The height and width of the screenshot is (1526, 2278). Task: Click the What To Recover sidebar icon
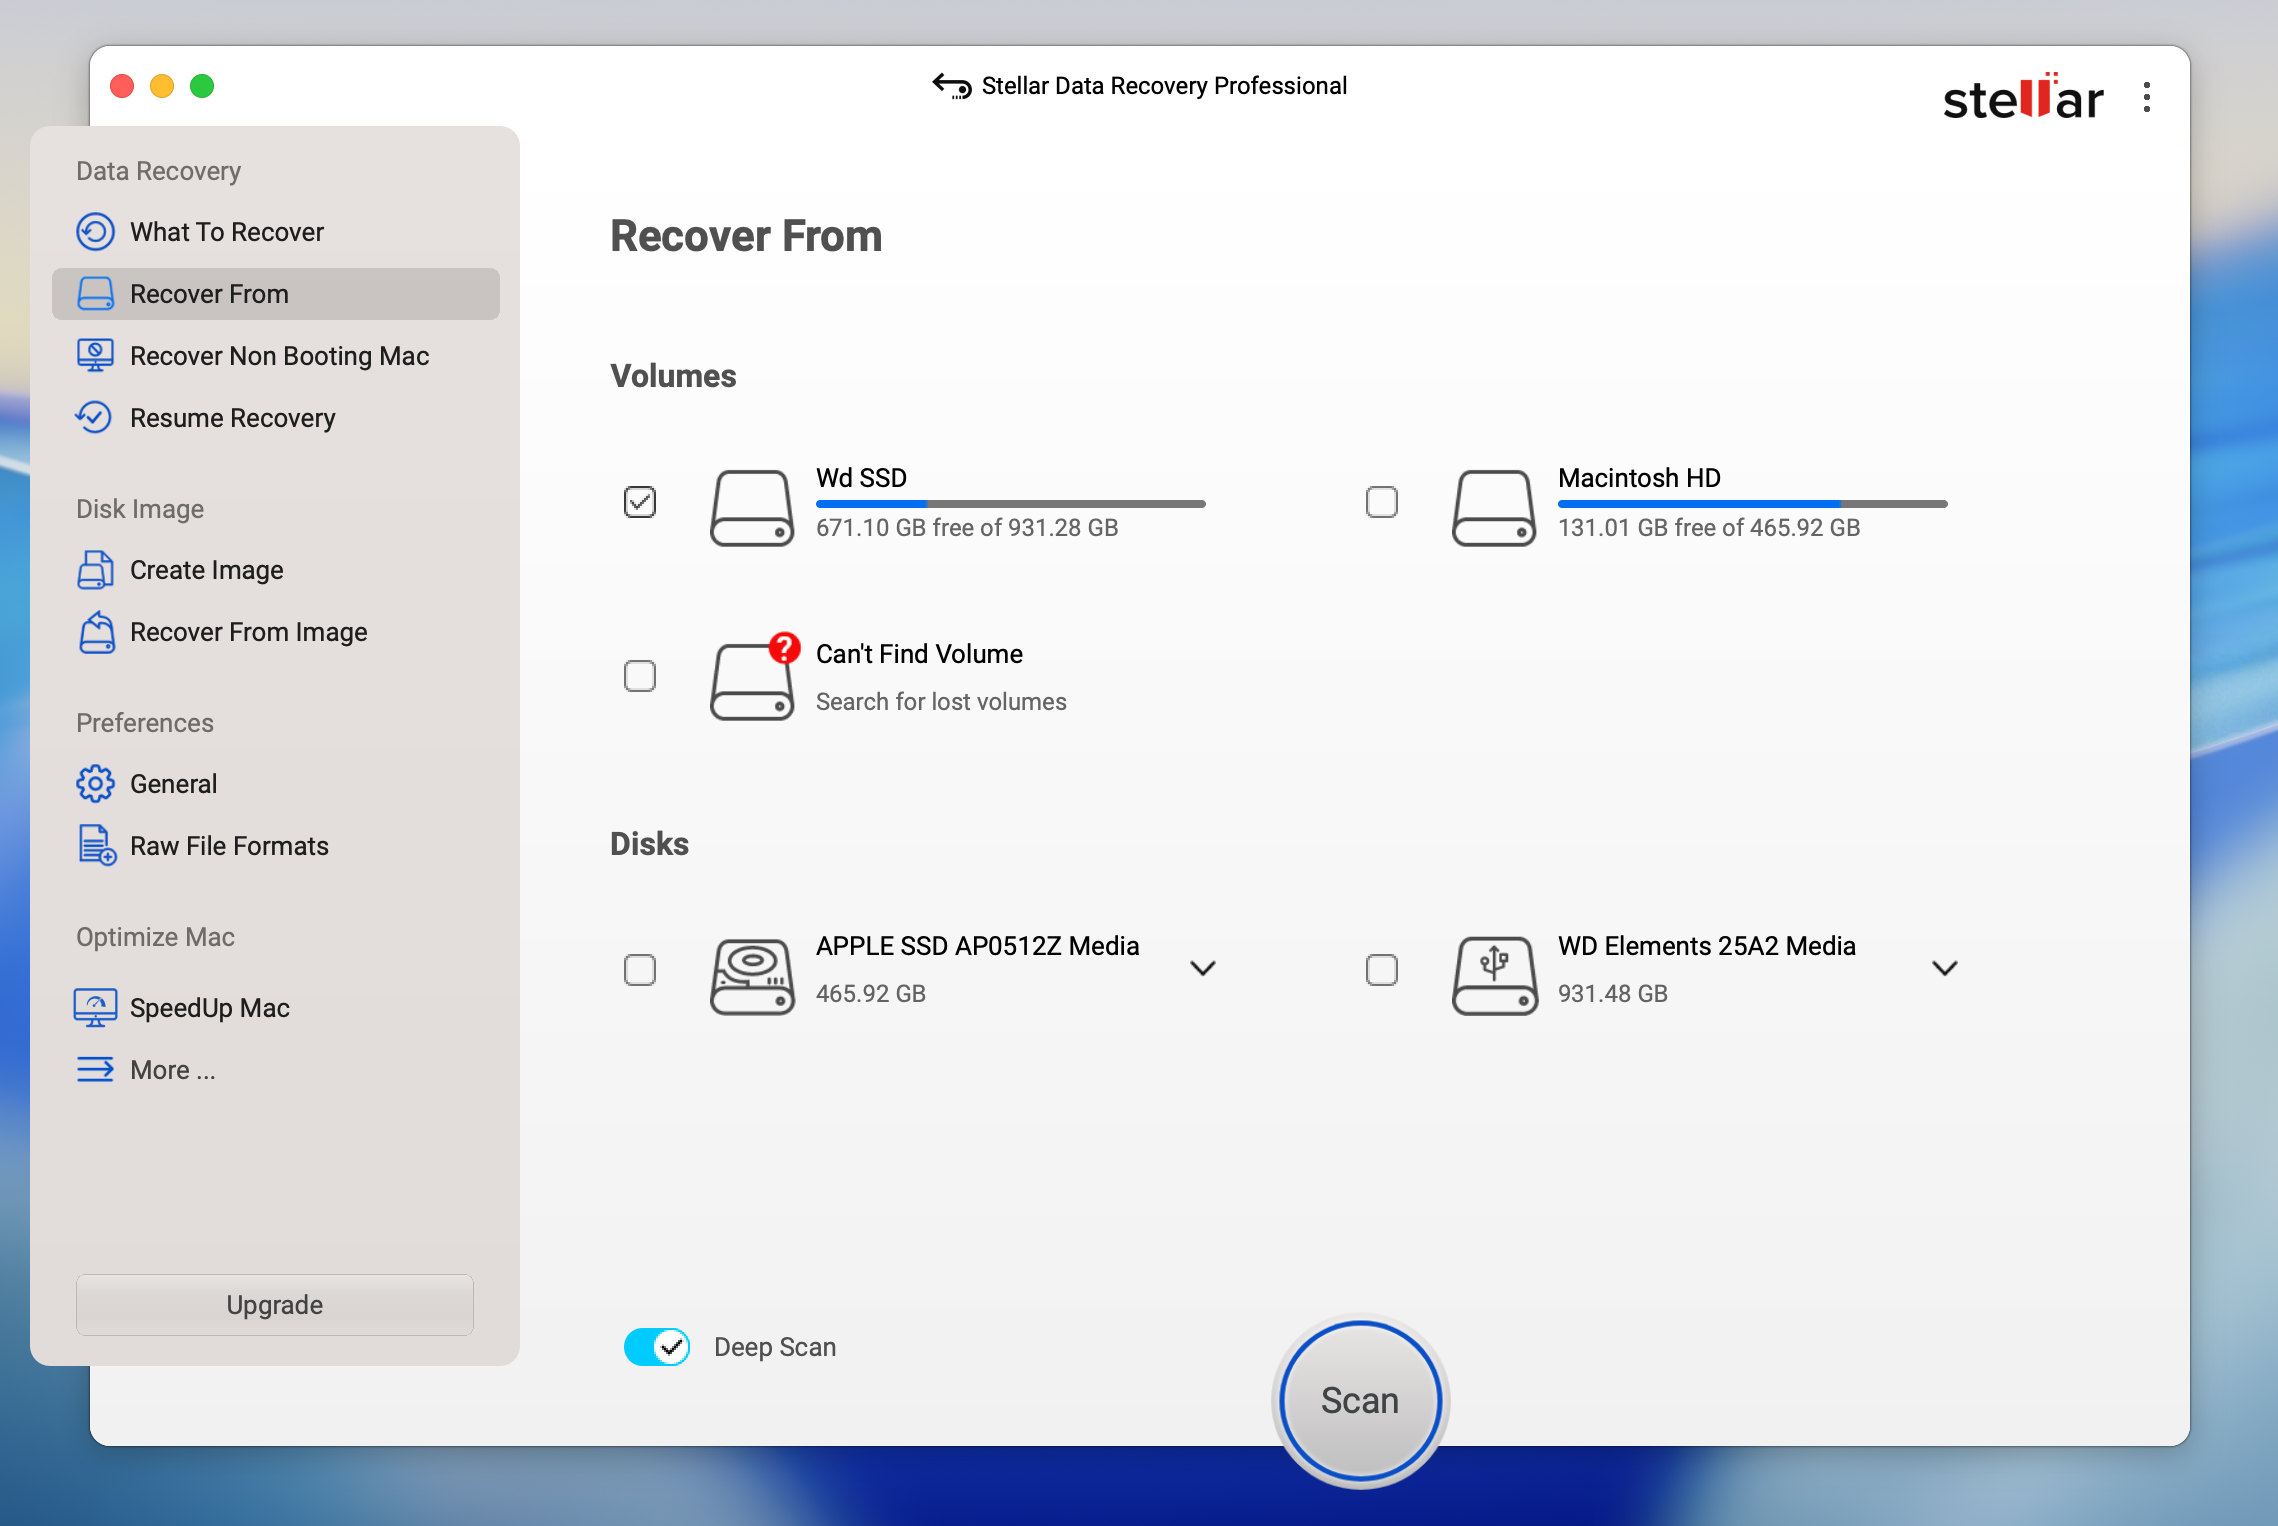(95, 232)
